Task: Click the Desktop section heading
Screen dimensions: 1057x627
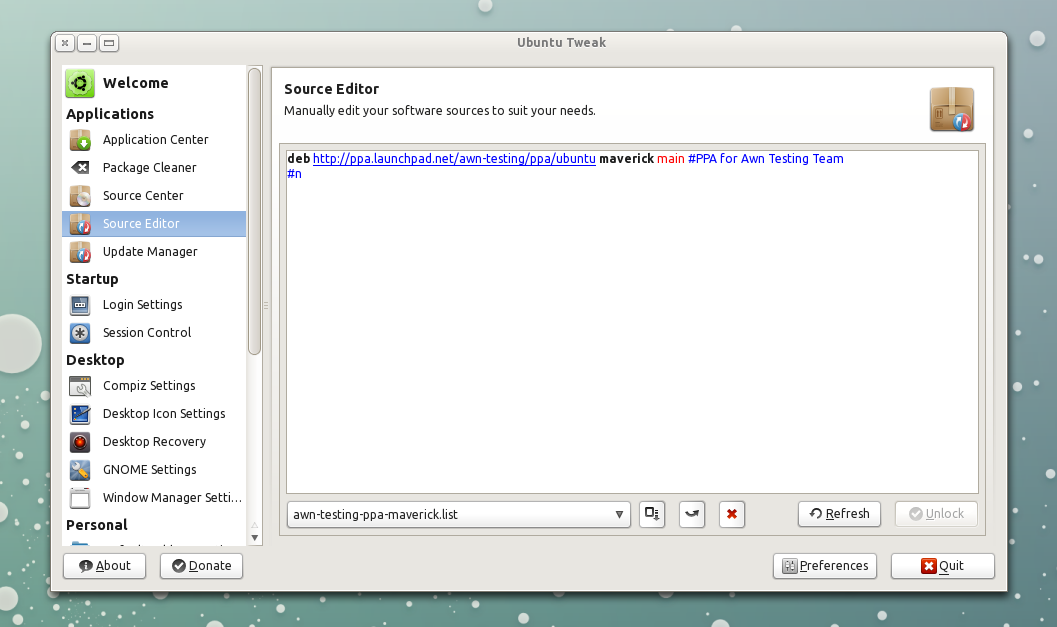Action: (x=95, y=360)
